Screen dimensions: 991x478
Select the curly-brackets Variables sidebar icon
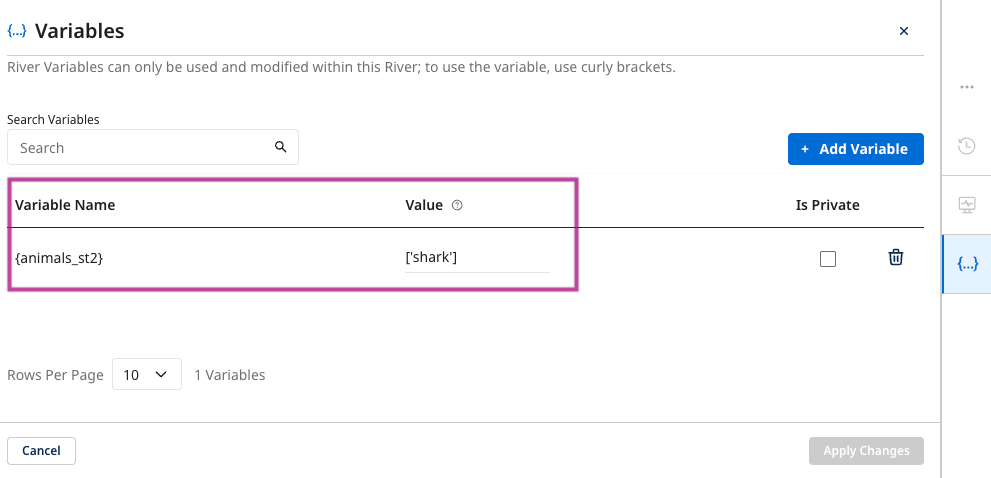pos(967,264)
